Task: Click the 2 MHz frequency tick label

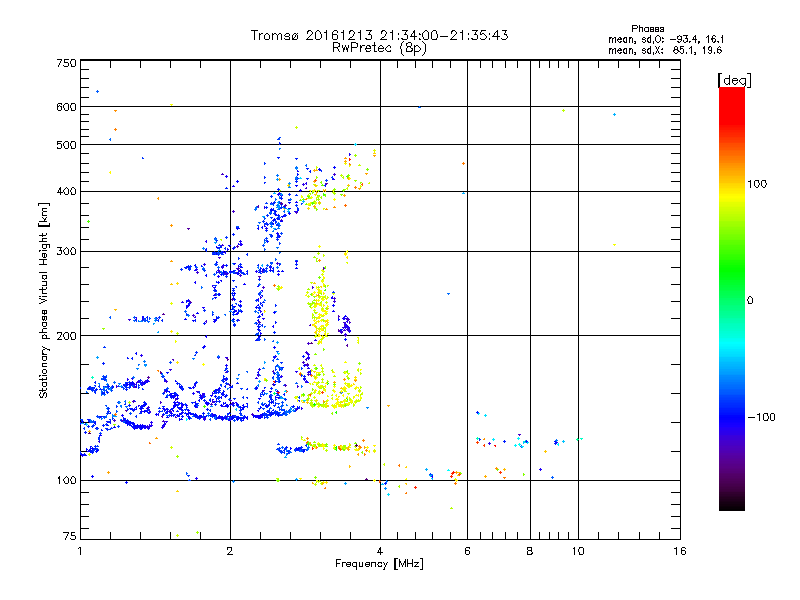Action: point(230,551)
